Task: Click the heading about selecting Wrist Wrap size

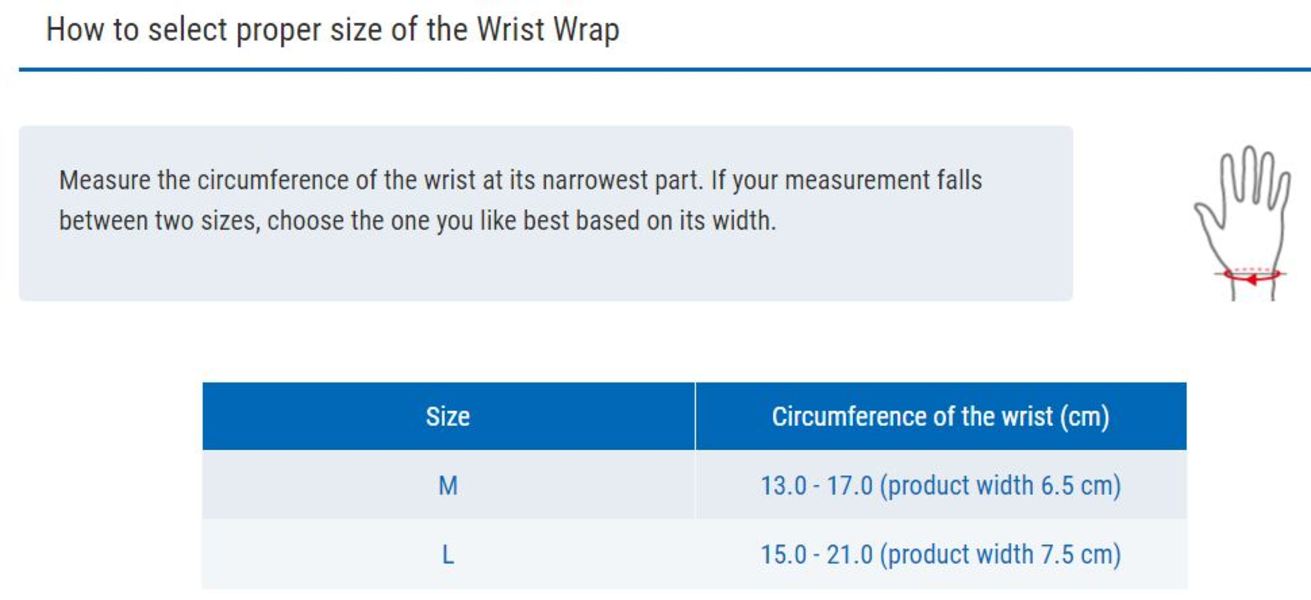Action: click(332, 29)
